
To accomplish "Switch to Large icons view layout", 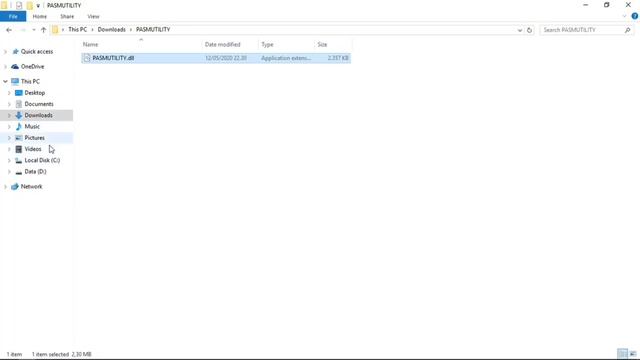I will point(633,354).
